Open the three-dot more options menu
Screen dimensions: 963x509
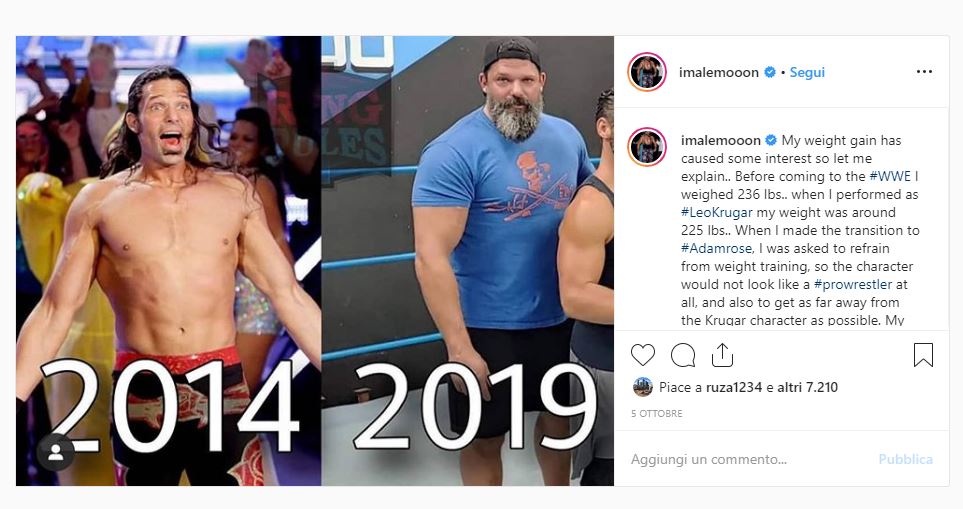tap(924, 72)
